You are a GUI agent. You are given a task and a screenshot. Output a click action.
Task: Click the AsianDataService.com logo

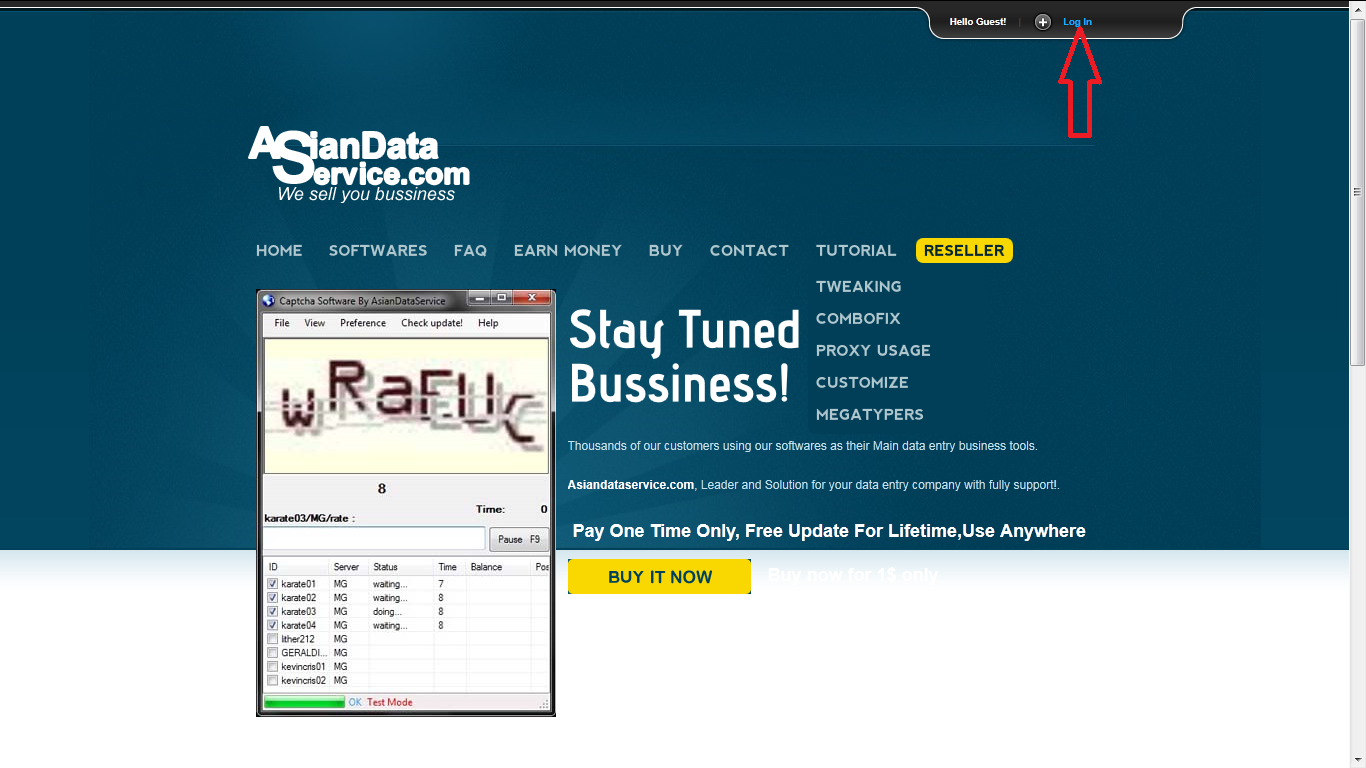point(359,164)
